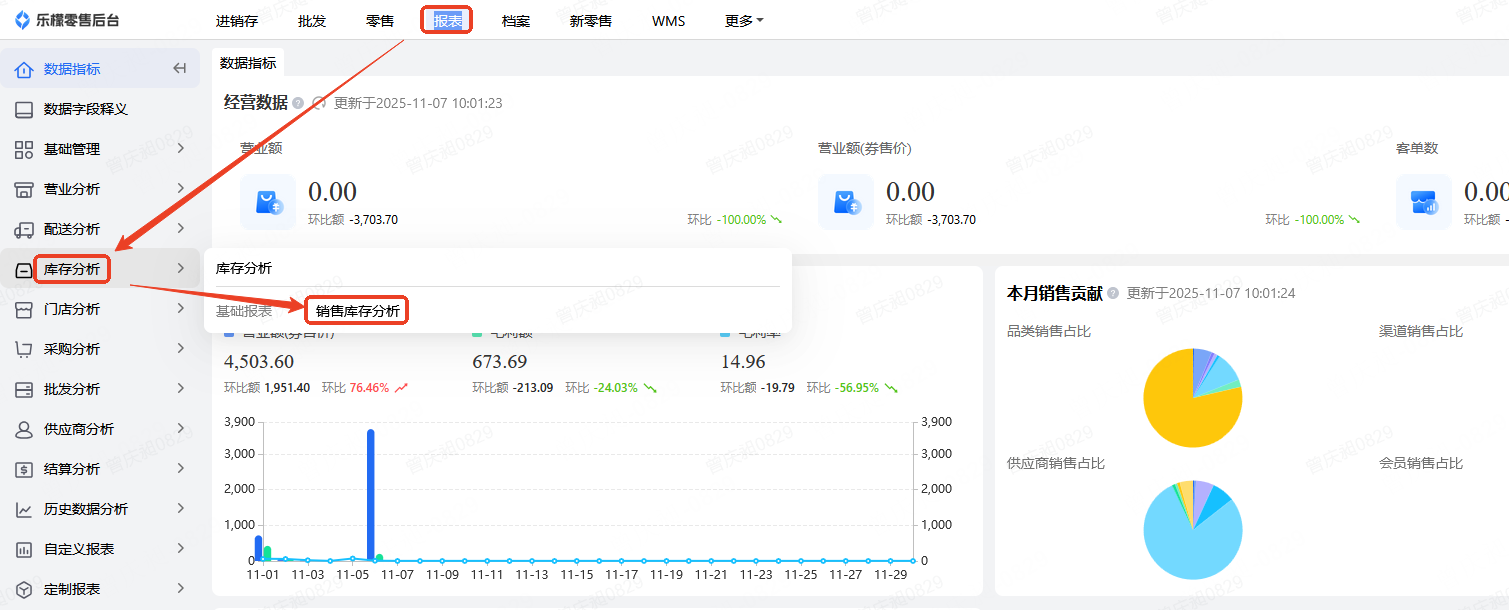Image resolution: width=1509 pixels, height=610 pixels.
Task: Click the 数据字段释义 sidebar icon
Action: 24,109
